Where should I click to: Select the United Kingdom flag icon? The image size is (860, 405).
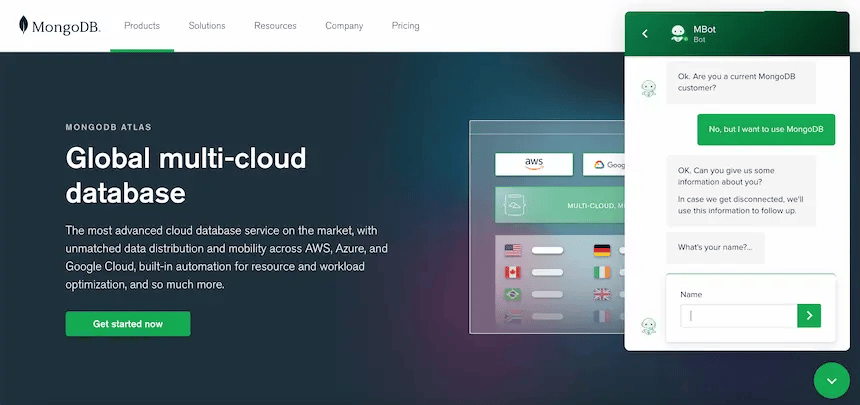[602, 294]
